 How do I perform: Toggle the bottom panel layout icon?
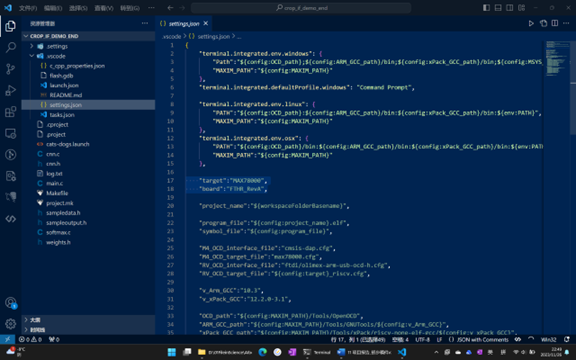(498, 8)
